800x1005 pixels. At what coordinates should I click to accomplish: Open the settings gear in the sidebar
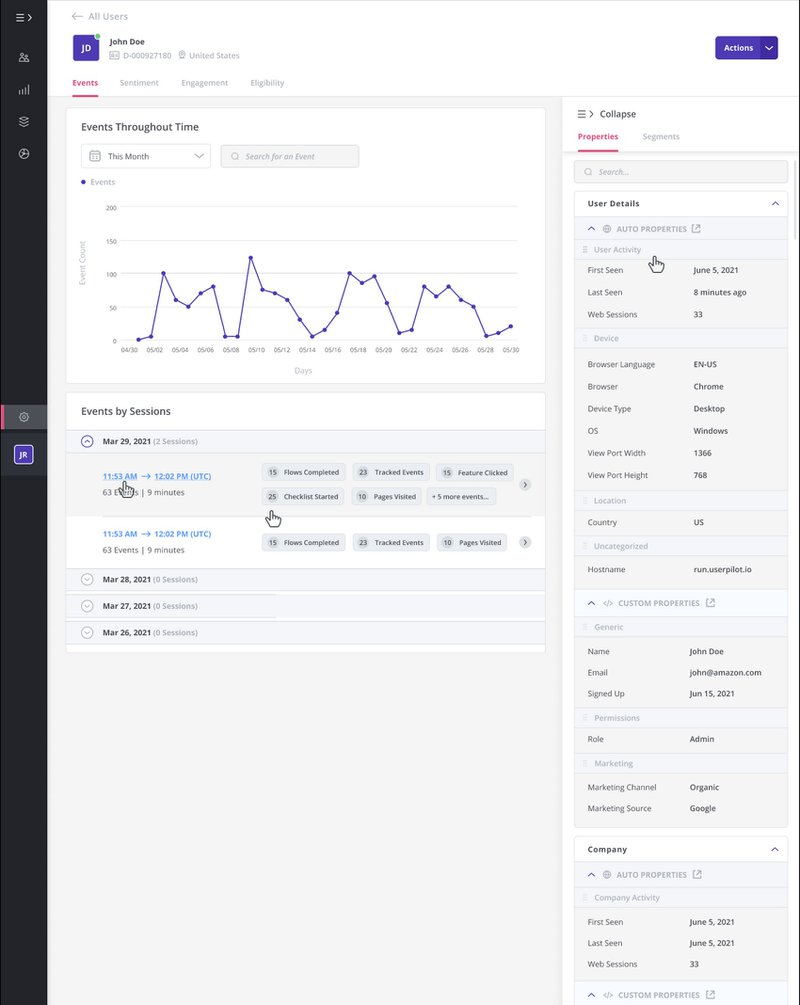point(22,417)
